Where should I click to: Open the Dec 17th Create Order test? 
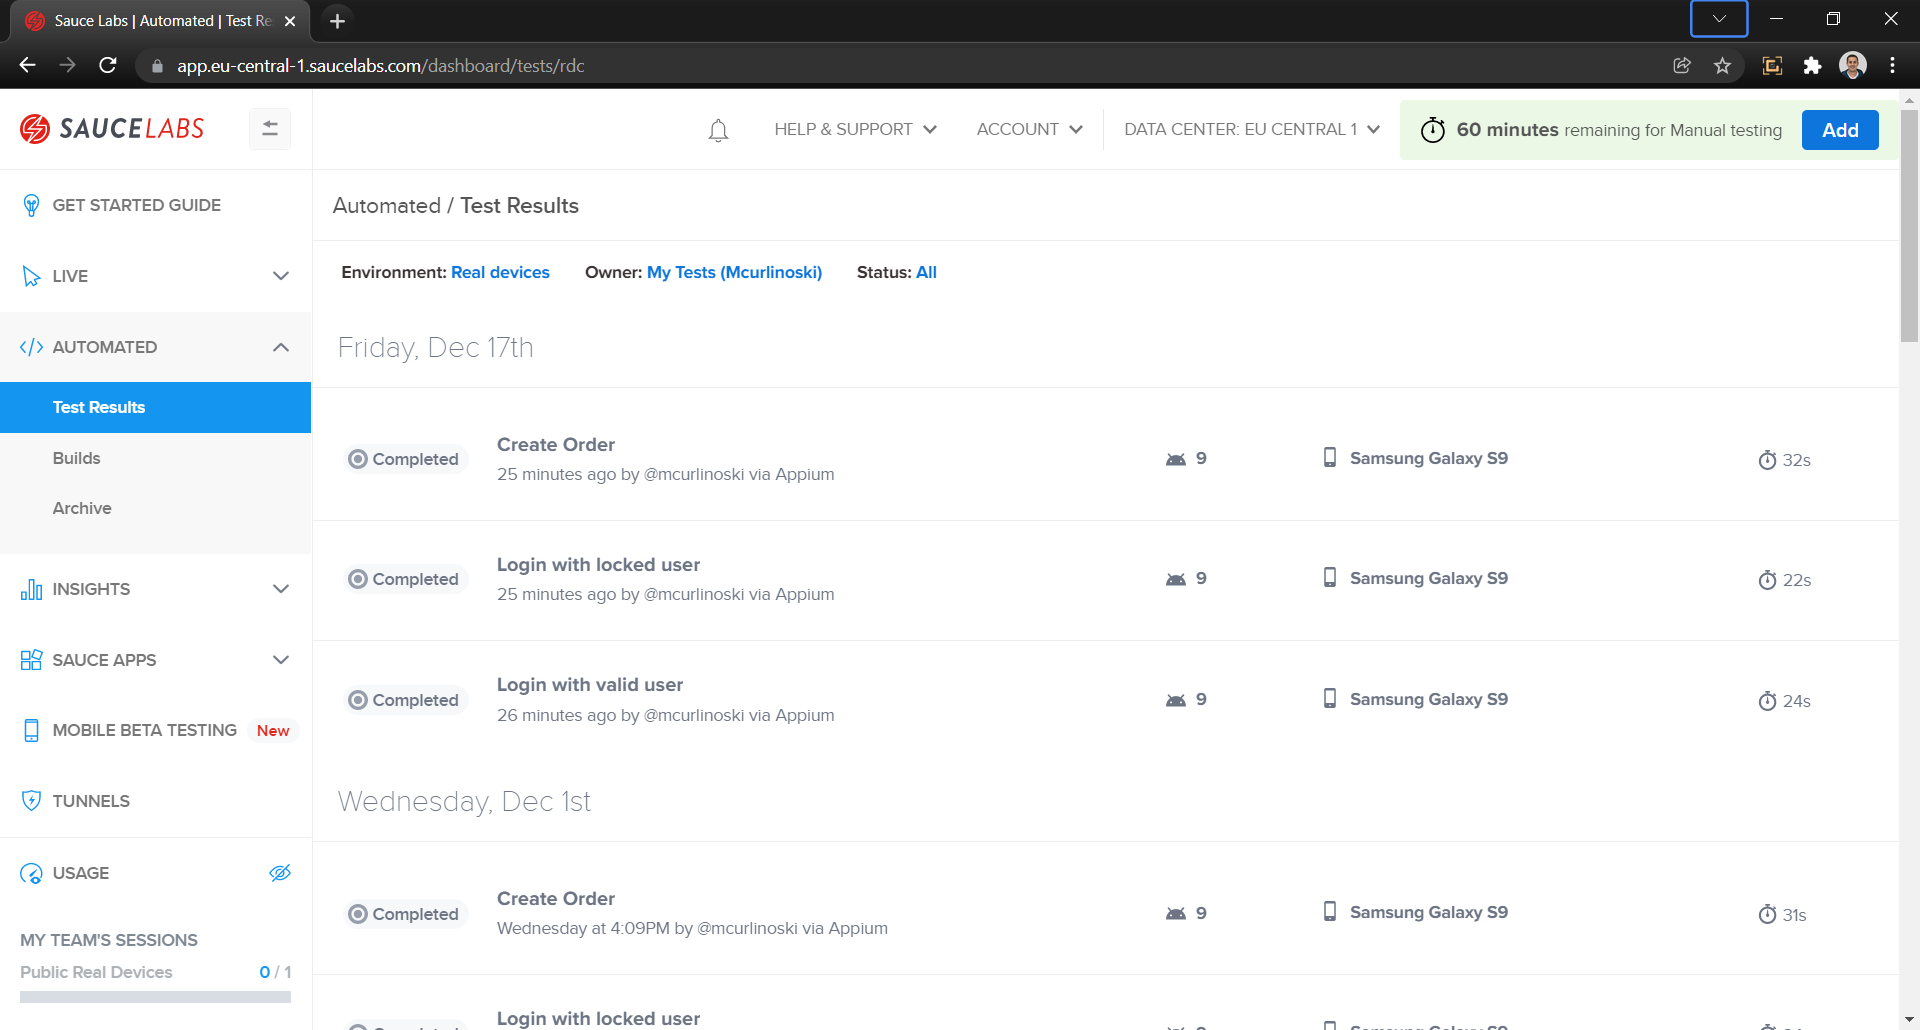coord(556,445)
